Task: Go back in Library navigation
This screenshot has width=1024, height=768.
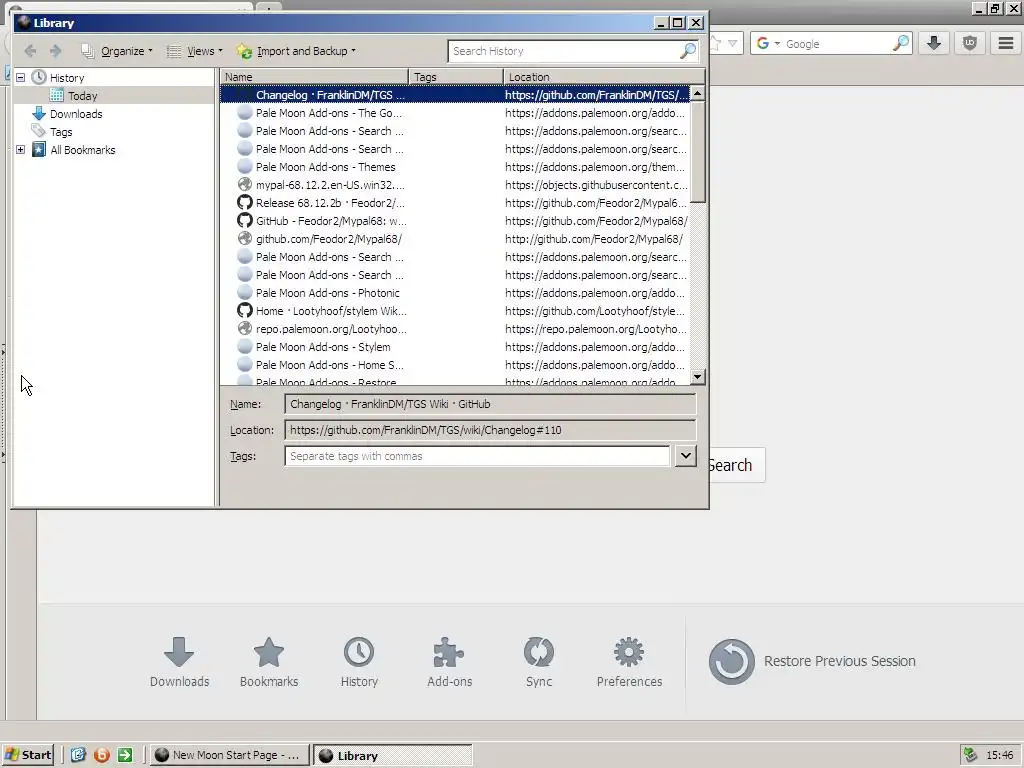Action: 30,51
